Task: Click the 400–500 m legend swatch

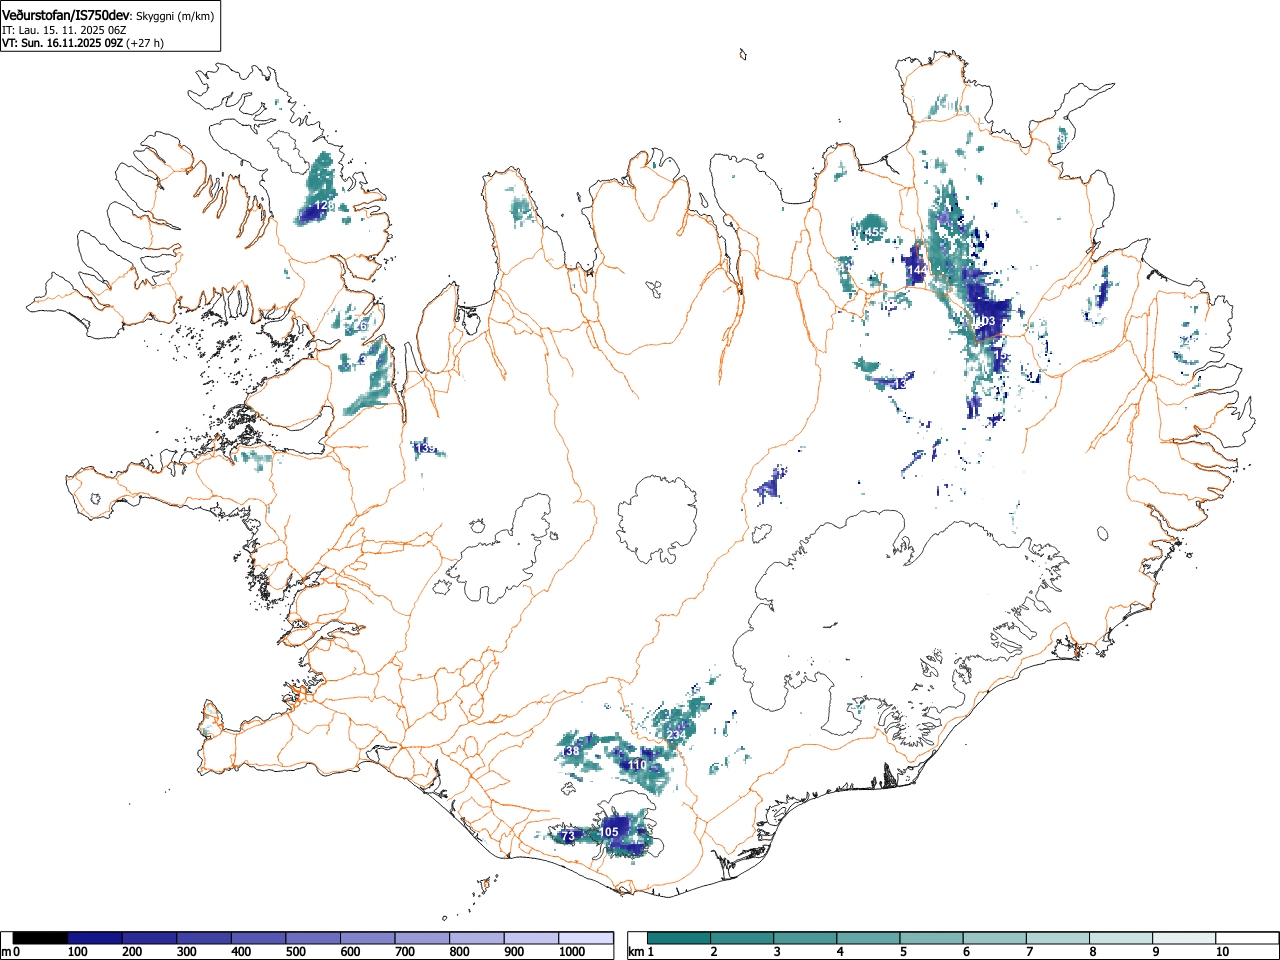Action: (x=259, y=938)
